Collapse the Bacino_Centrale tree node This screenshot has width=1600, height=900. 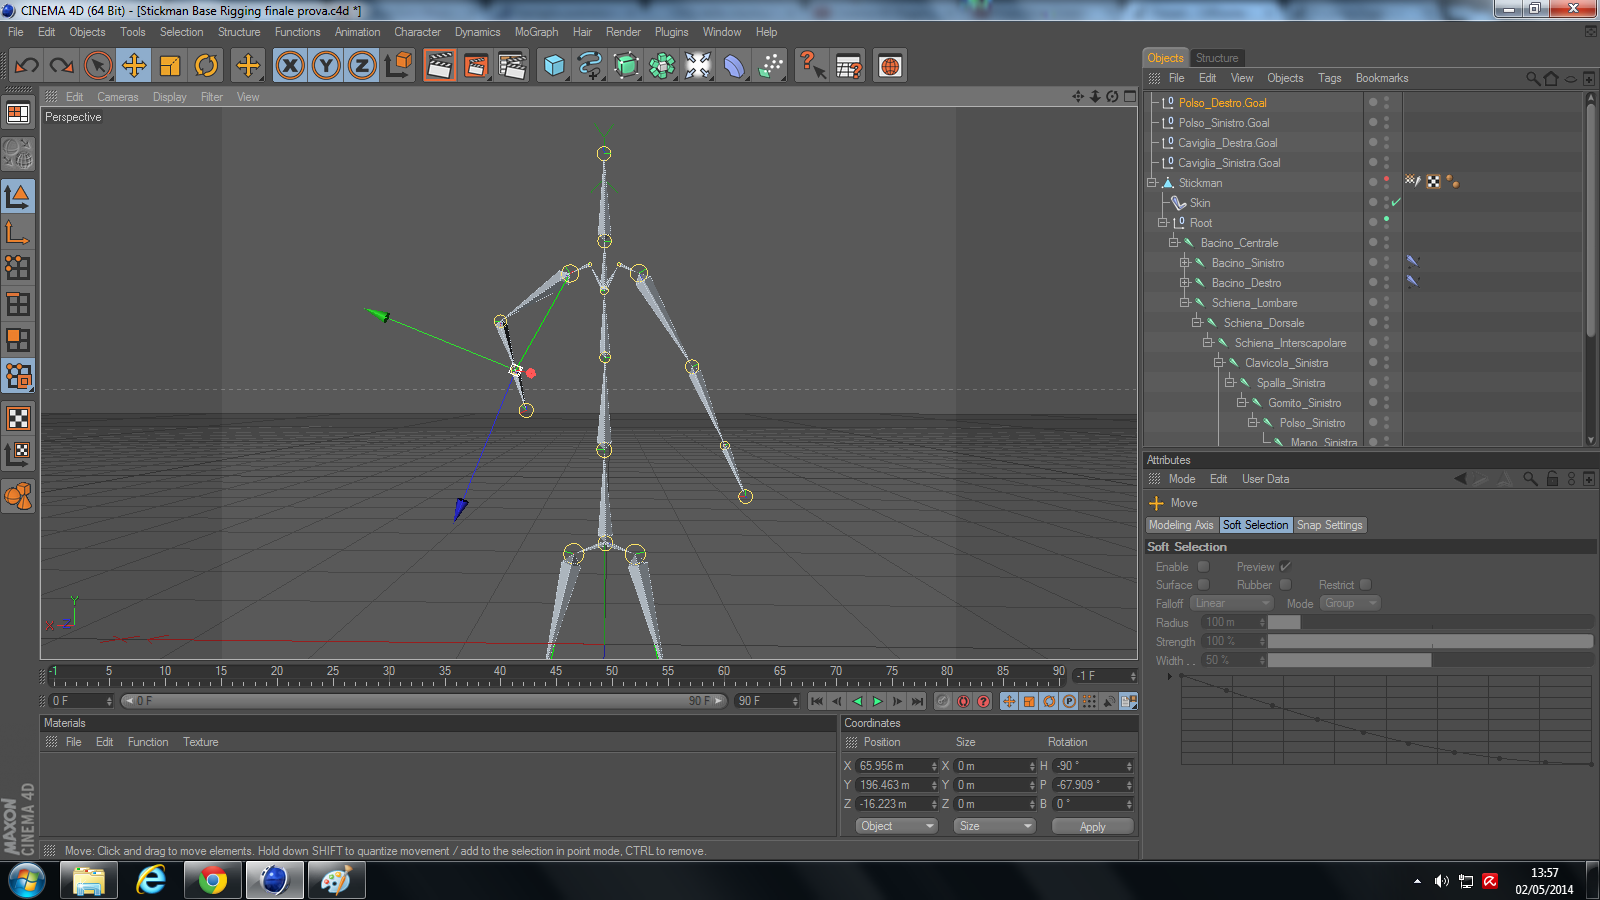point(1174,243)
